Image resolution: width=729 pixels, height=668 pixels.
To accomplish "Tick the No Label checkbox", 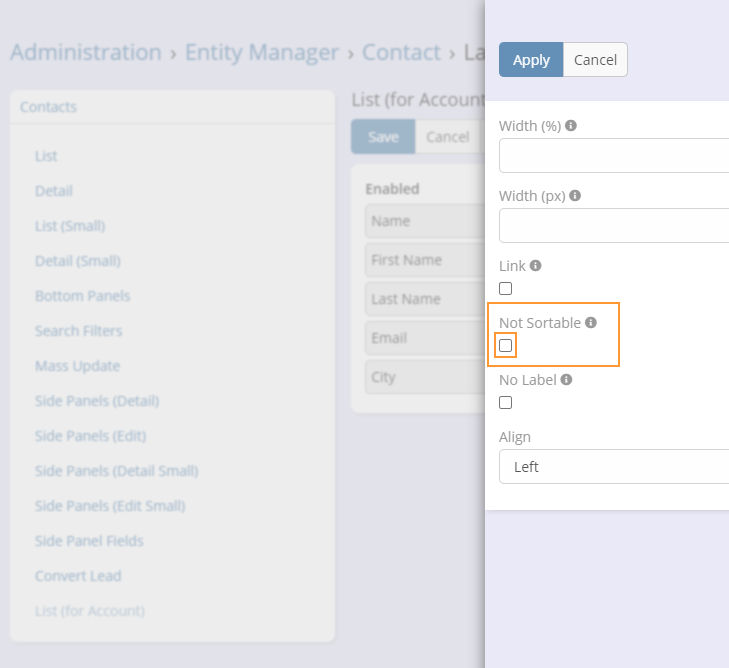I will pos(506,403).
